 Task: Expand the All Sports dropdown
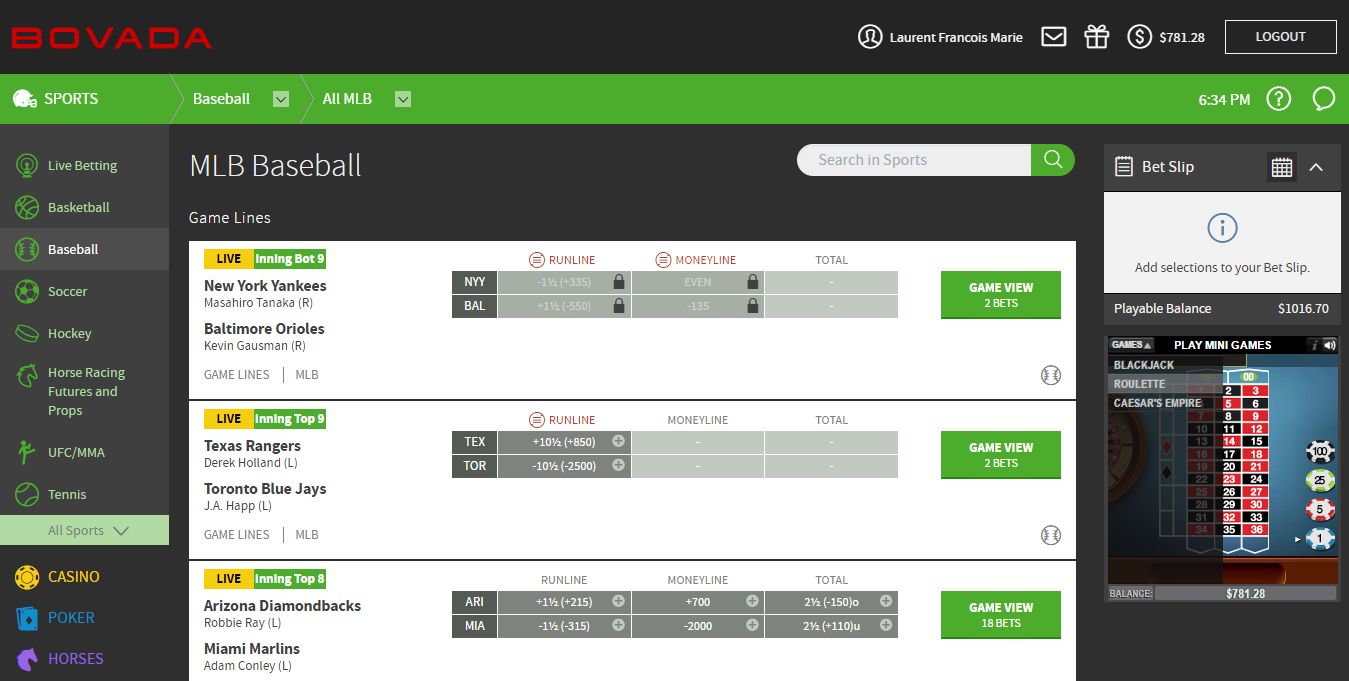coord(84,531)
